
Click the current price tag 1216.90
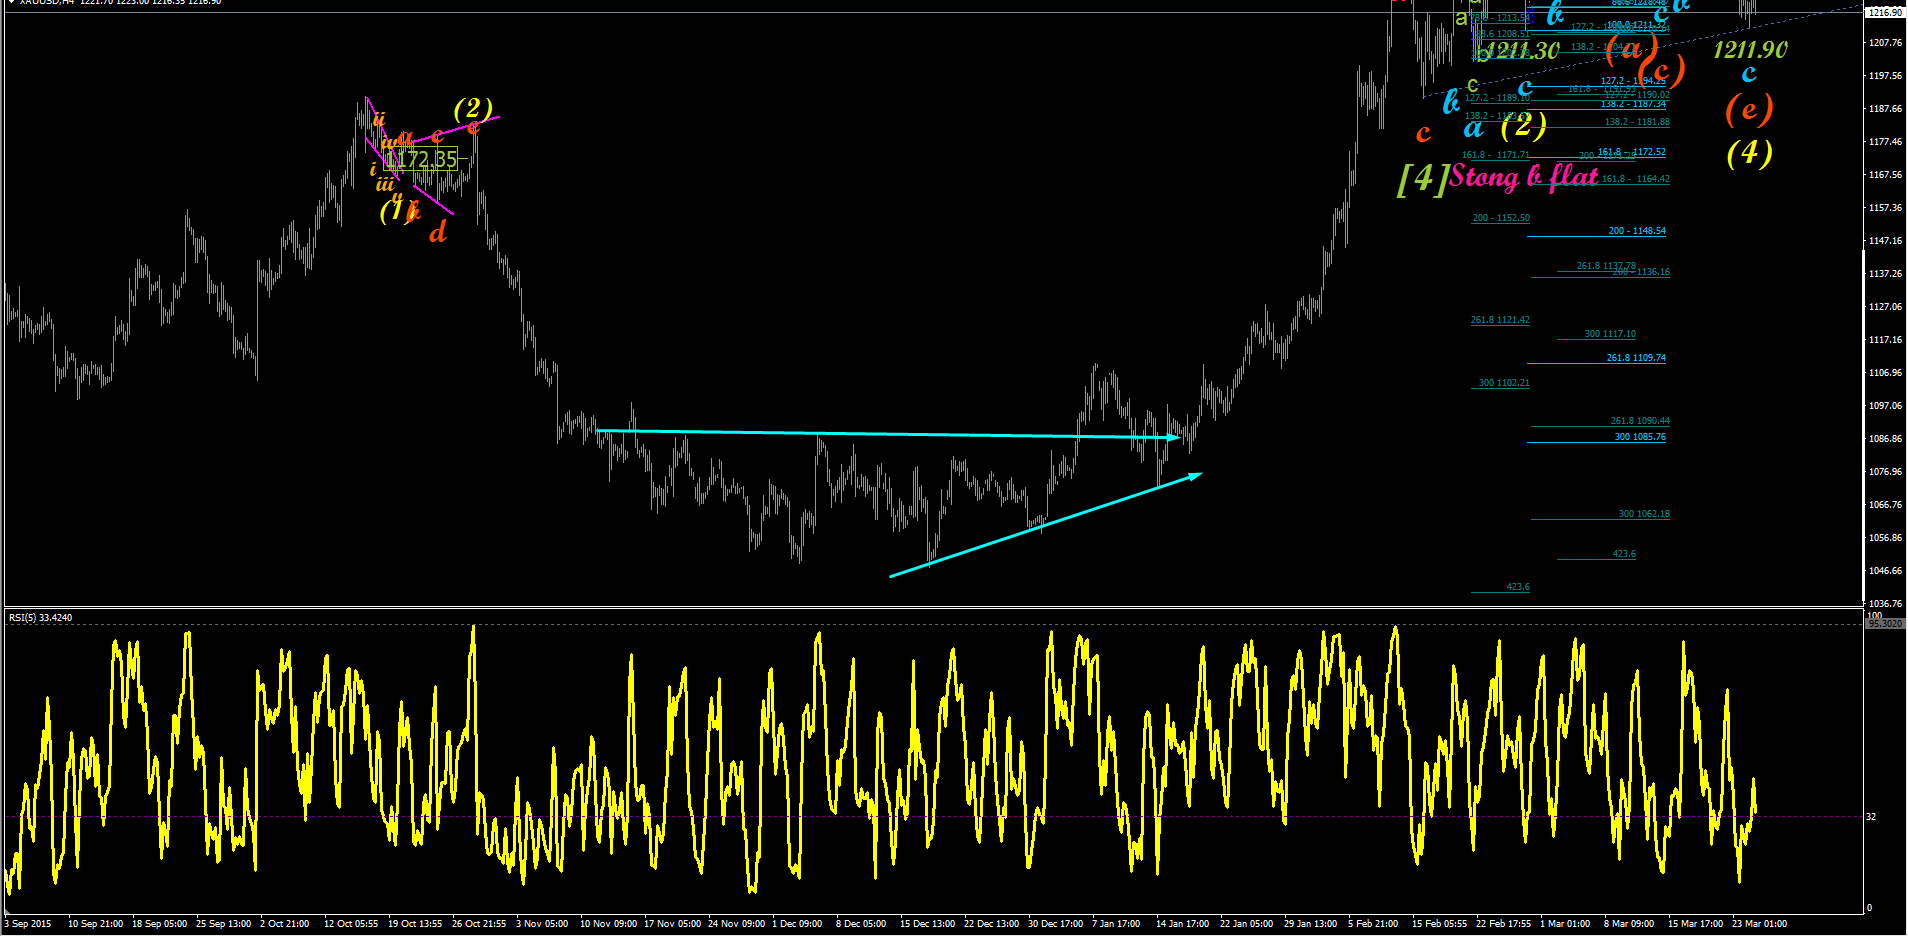pyautogui.click(x=1885, y=12)
